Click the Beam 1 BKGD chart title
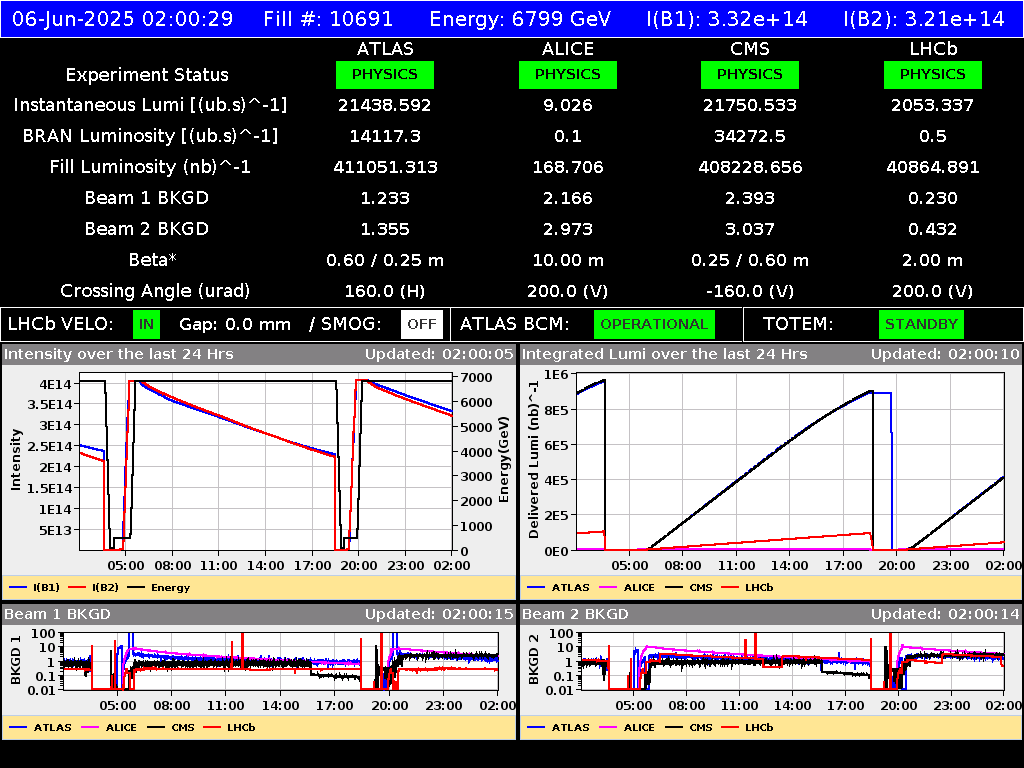The image size is (1024, 768). click(x=57, y=614)
